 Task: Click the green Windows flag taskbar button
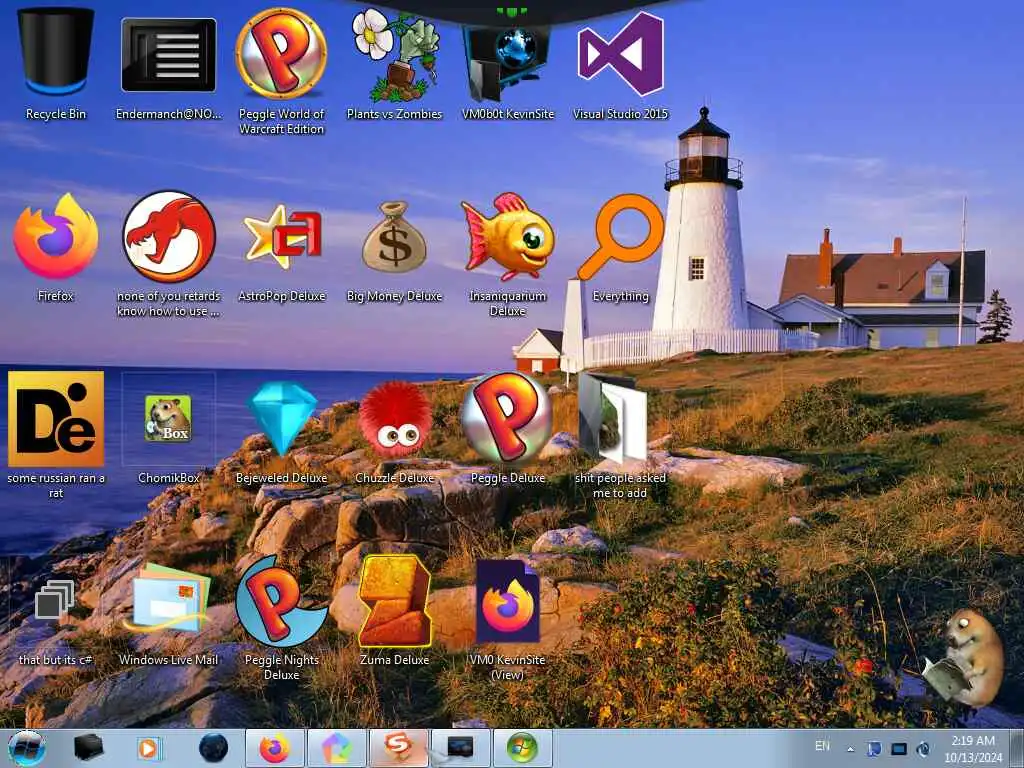pyautogui.click(x=522, y=748)
